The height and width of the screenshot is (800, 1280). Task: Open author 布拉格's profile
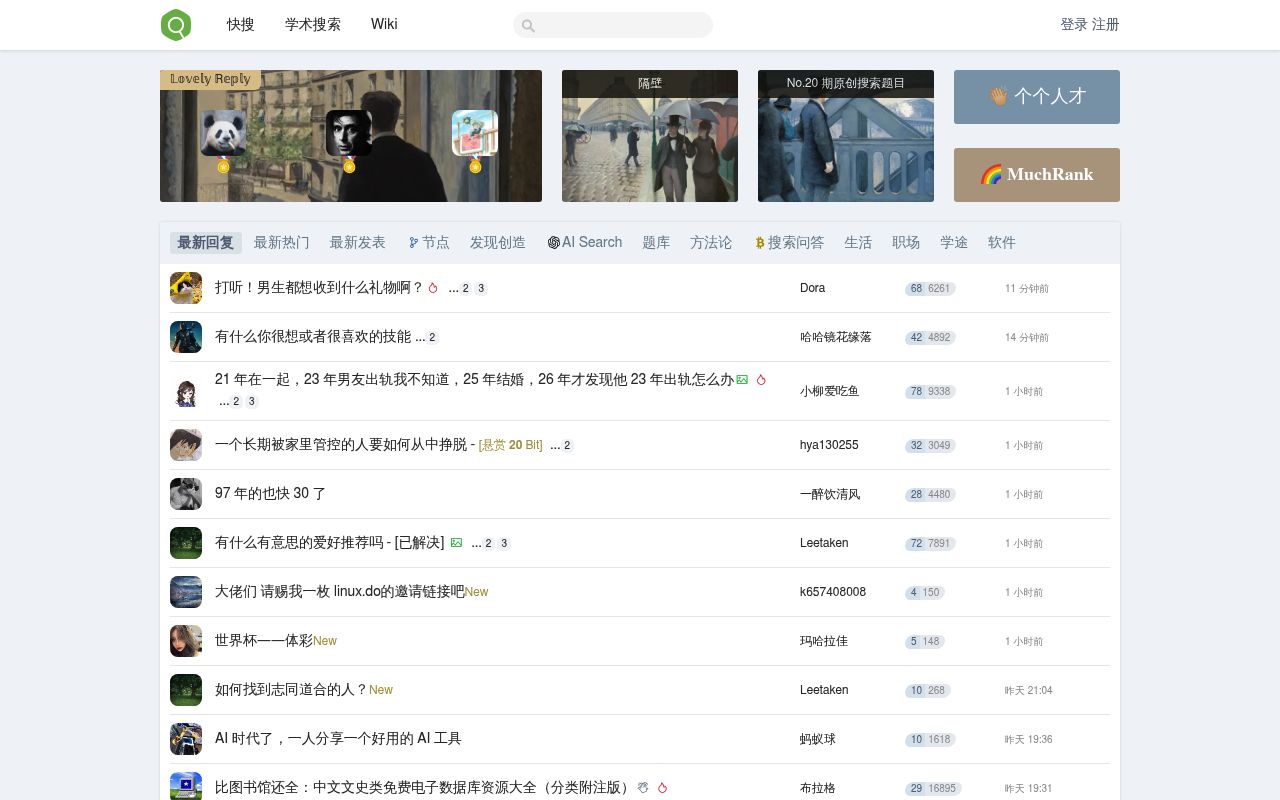coord(818,788)
